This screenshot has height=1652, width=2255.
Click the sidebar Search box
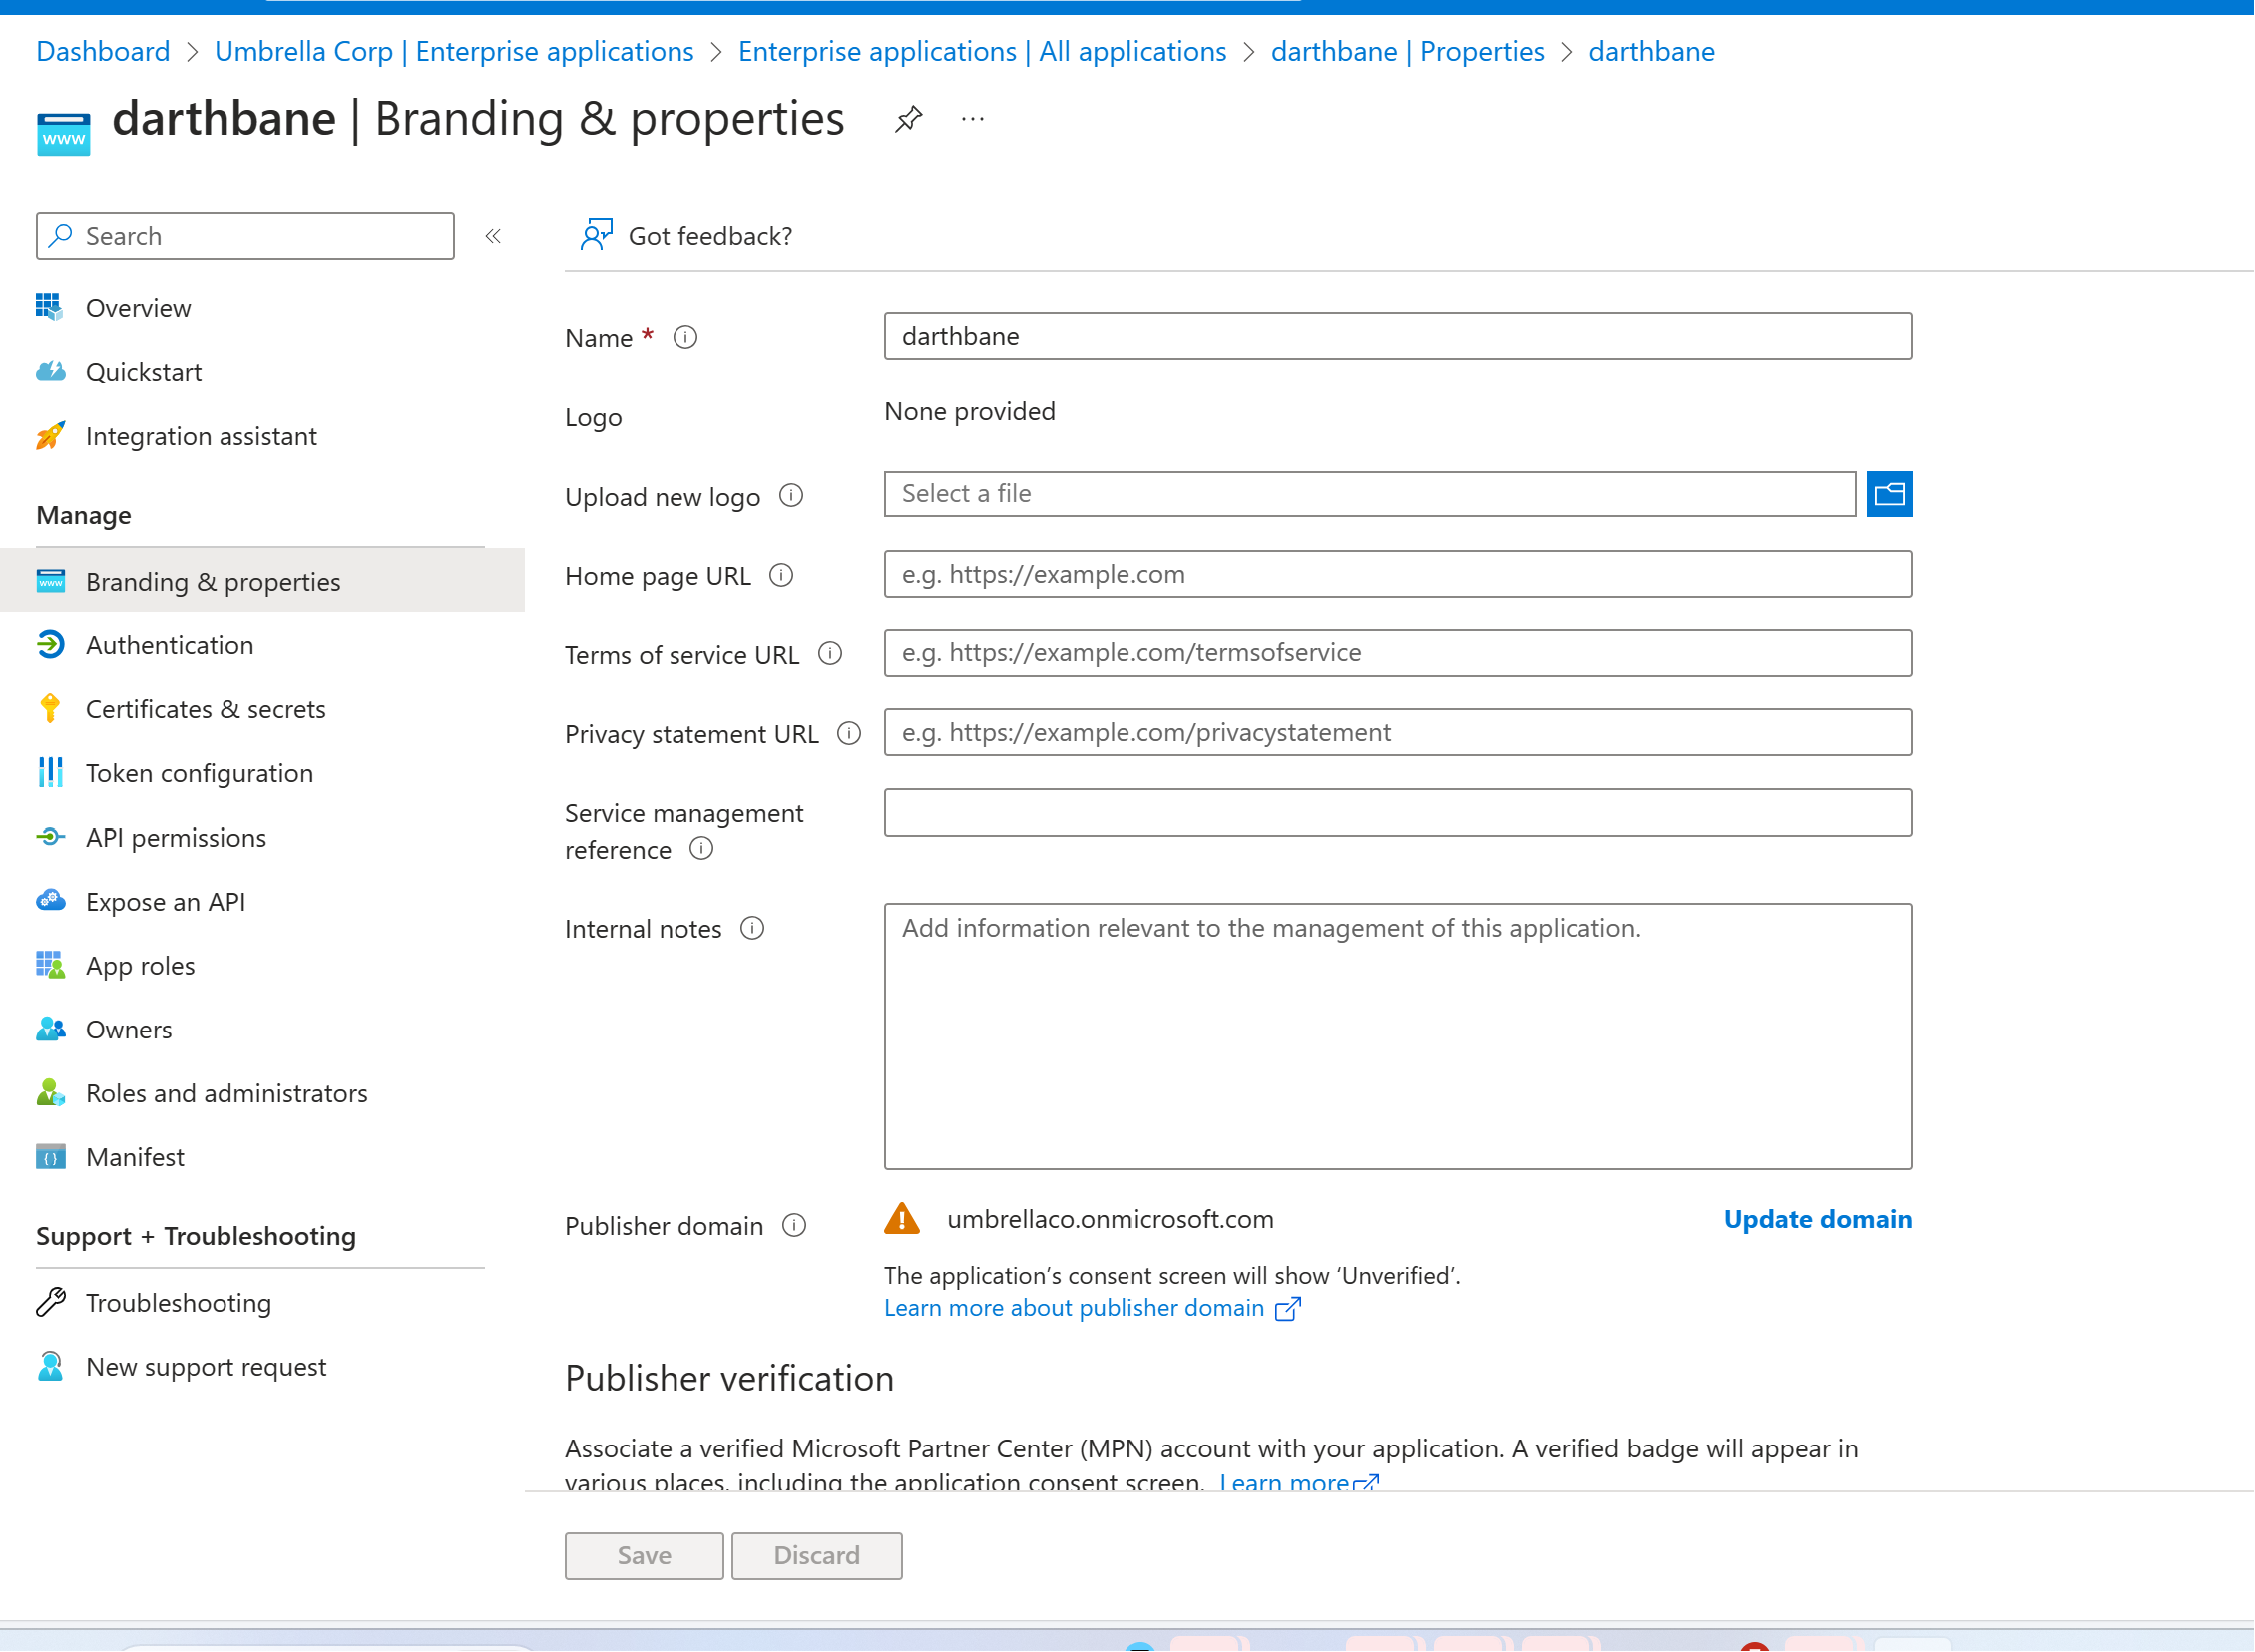click(x=245, y=237)
